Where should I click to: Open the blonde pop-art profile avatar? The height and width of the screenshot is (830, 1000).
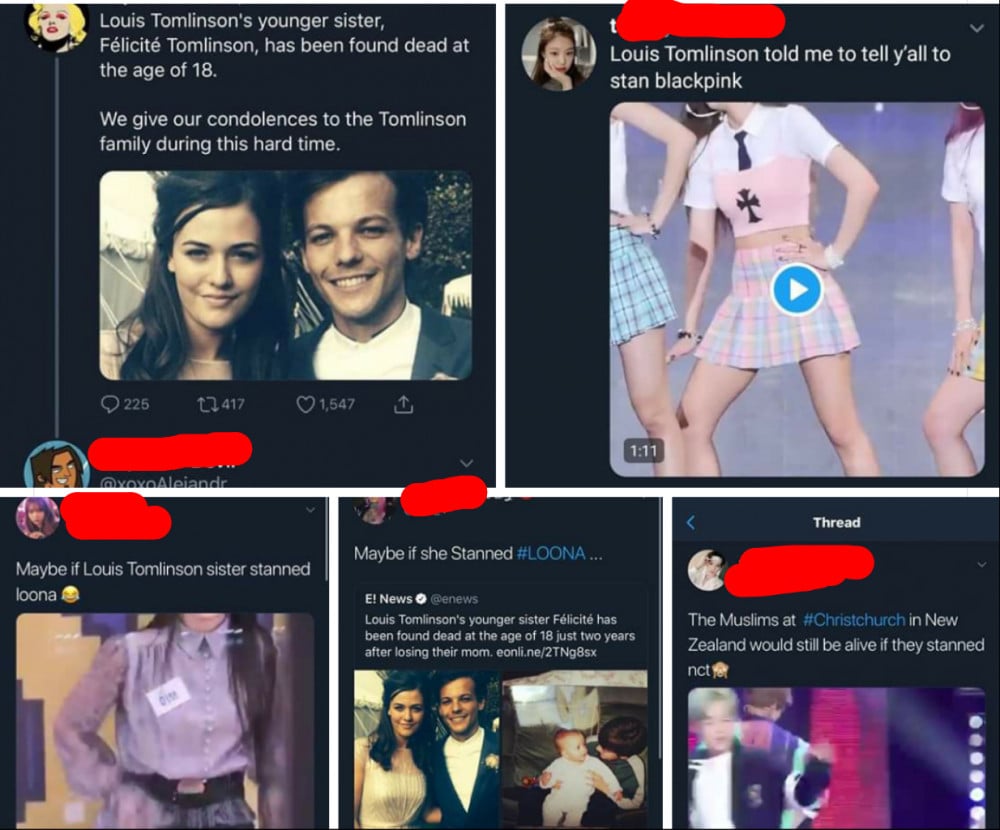tap(55, 26)
